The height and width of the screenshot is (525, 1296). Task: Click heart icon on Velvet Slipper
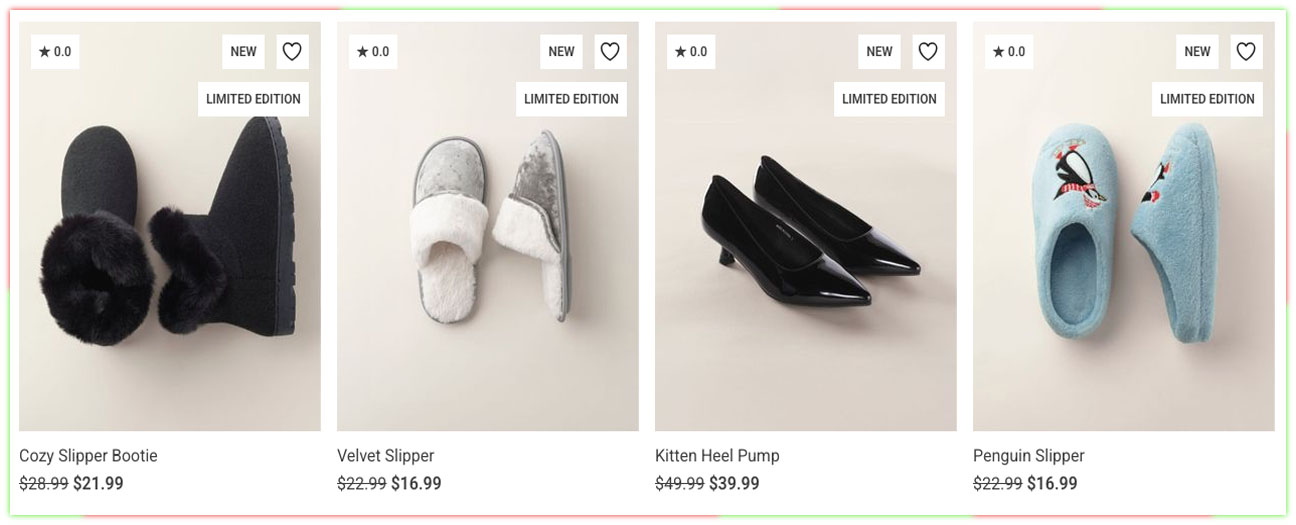click(609, 52)
